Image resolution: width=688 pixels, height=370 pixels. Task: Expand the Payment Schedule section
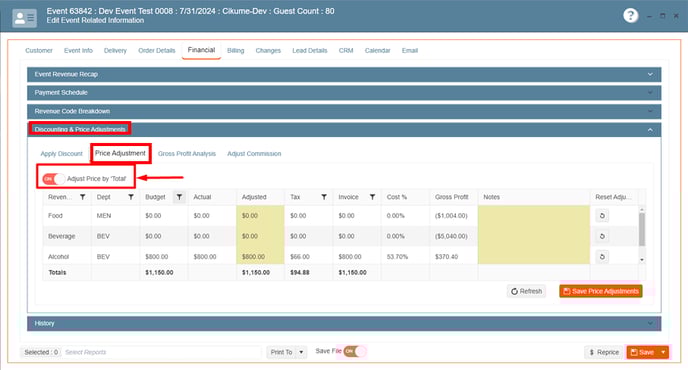(344, 93)
